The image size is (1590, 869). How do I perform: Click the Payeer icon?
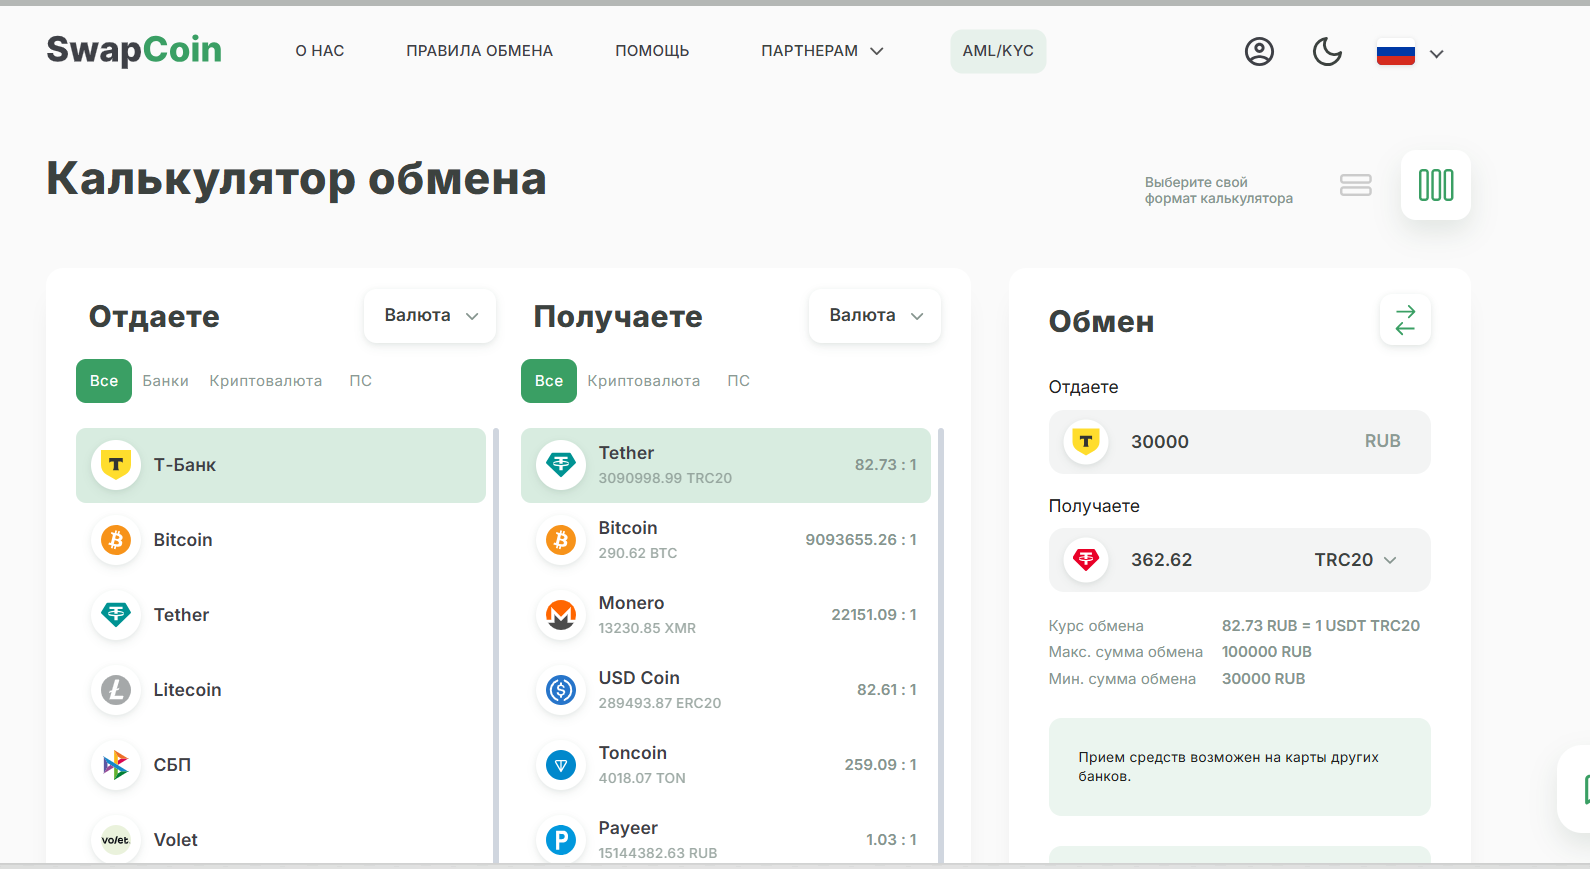coord(561,840)
